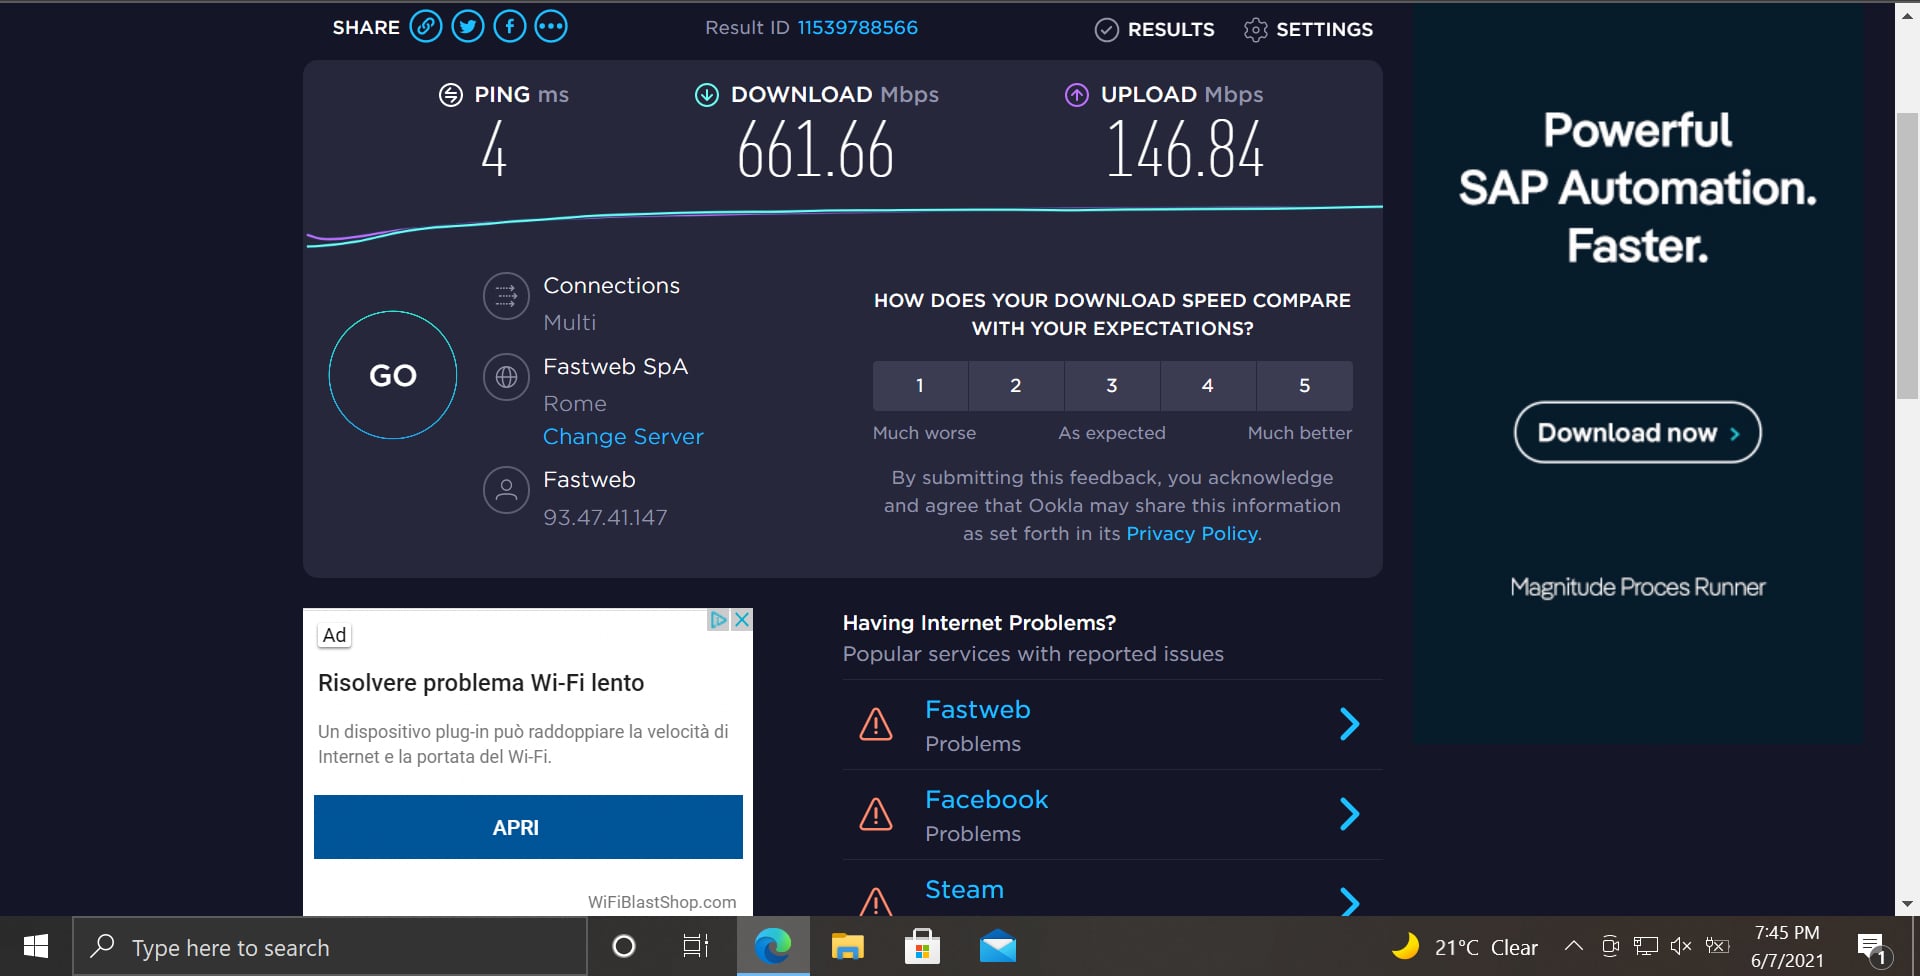Click the PING icon

point(451,95)
